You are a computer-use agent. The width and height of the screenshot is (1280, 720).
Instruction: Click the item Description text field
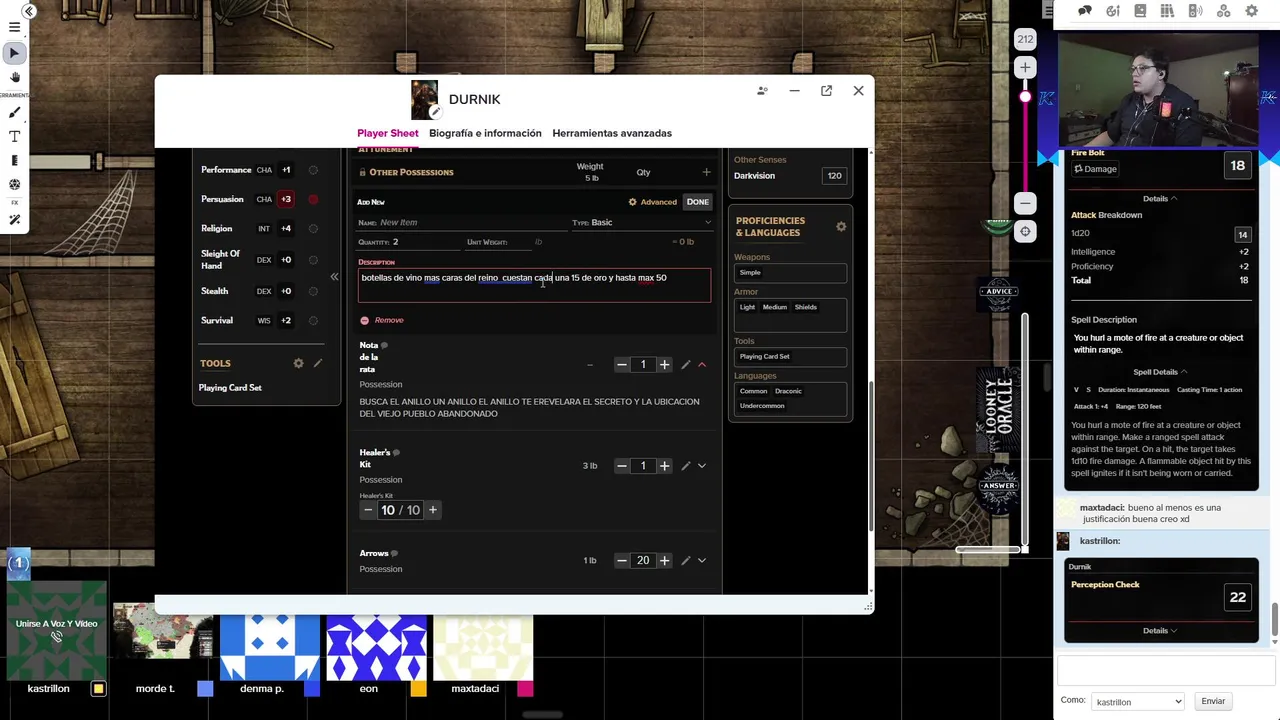click(x=534, y=284)
